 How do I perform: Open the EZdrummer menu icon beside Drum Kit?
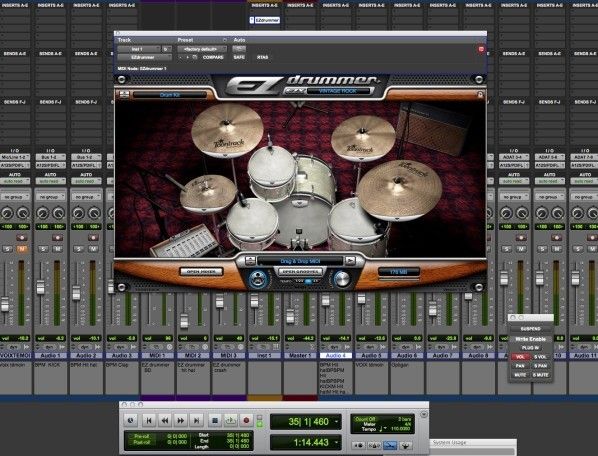tap(124, 94)
